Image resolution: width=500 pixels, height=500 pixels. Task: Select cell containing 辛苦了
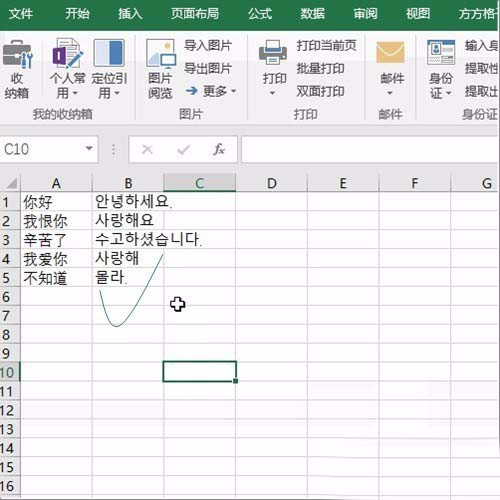point(56,240)
